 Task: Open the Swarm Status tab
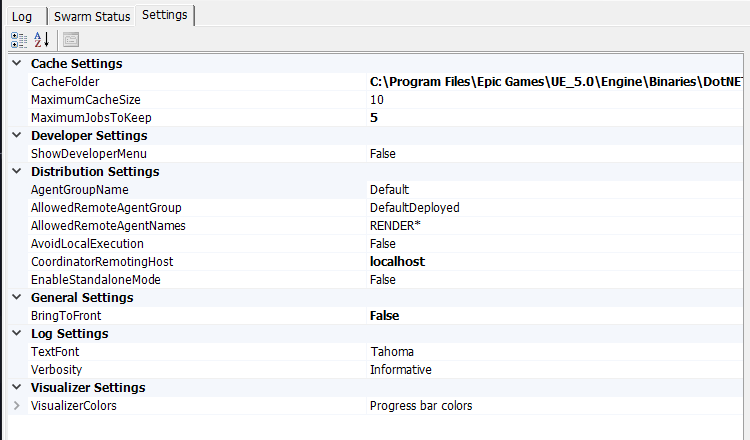(x=92, y=16)
